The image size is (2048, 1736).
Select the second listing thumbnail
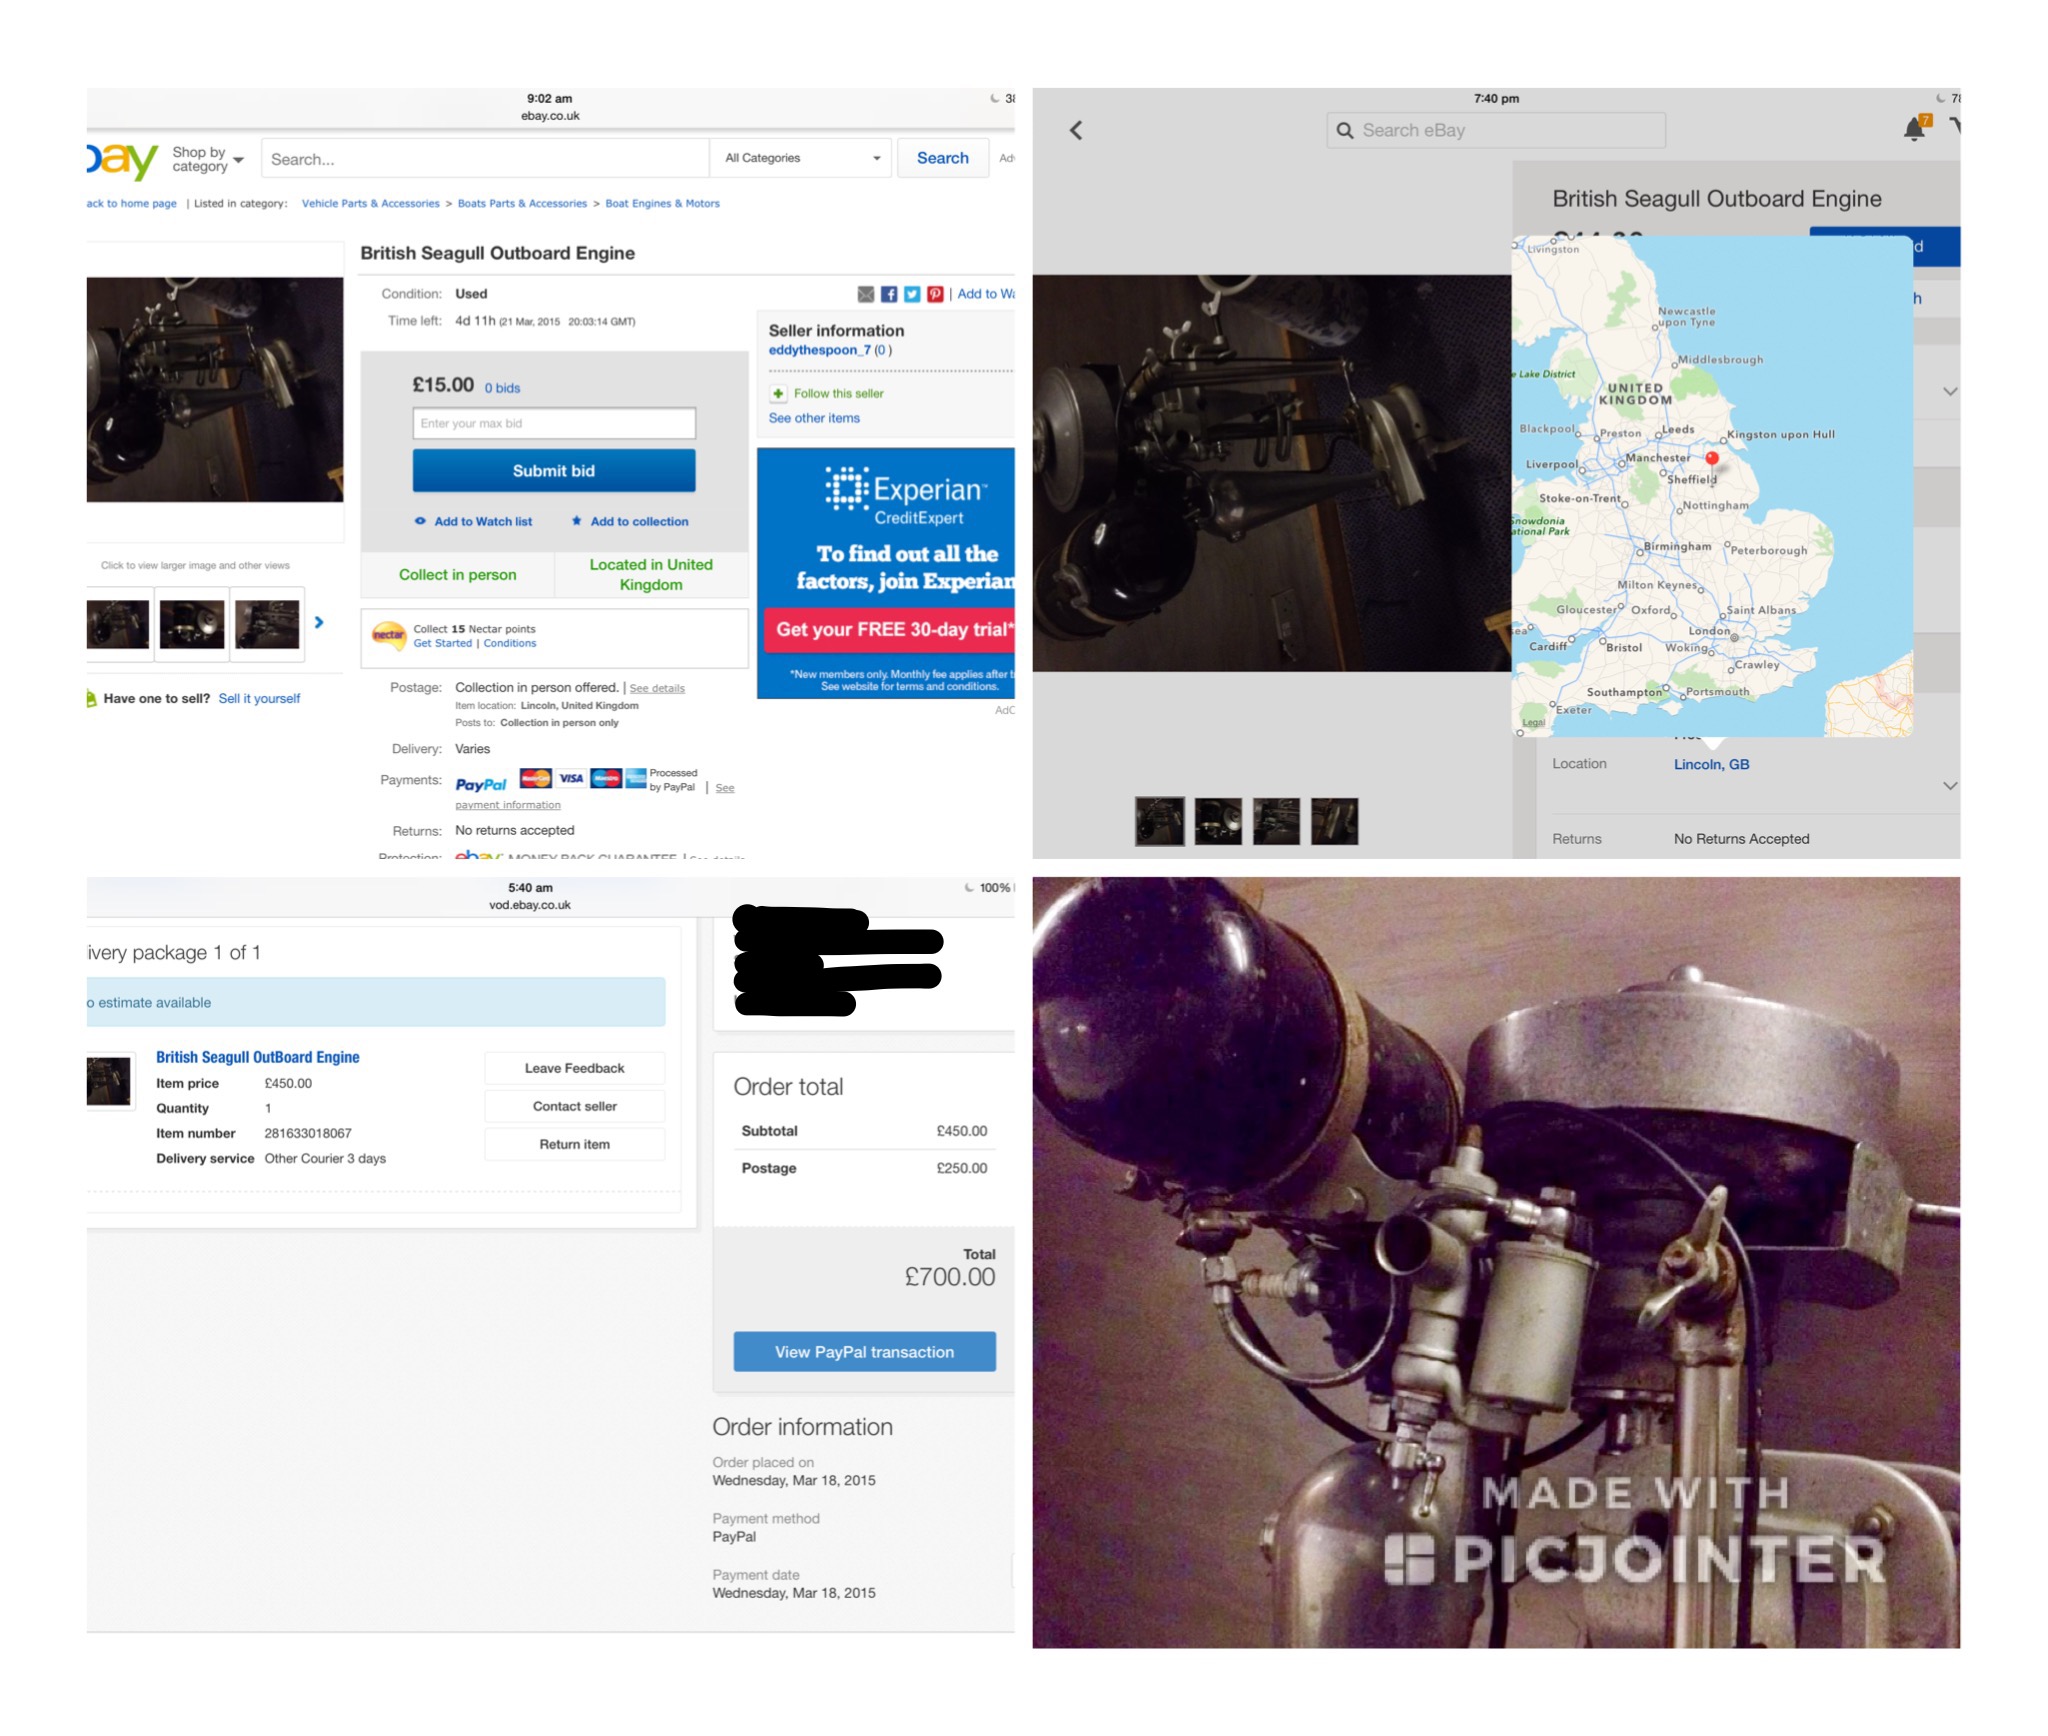click(192, 624)
